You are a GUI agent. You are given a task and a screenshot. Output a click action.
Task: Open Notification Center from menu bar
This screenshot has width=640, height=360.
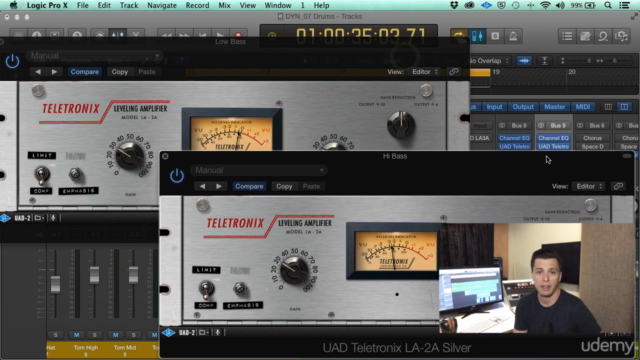[x=624, y=5]
